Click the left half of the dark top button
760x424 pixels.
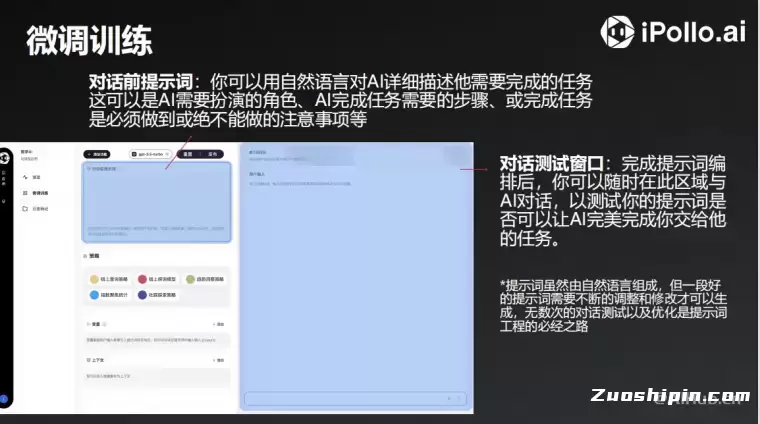tap(188, 155)
